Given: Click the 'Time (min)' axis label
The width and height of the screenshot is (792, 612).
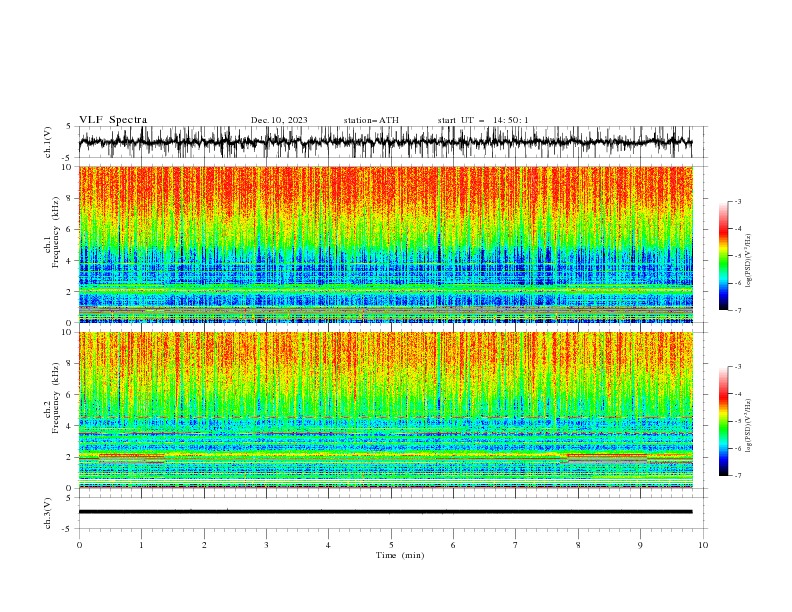Looking at the screenshot, I should click(400, 555).
